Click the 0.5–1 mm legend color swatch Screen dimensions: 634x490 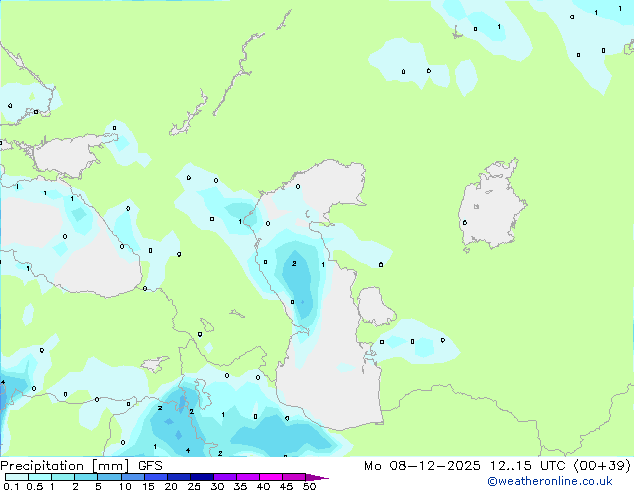coord(40,477)
